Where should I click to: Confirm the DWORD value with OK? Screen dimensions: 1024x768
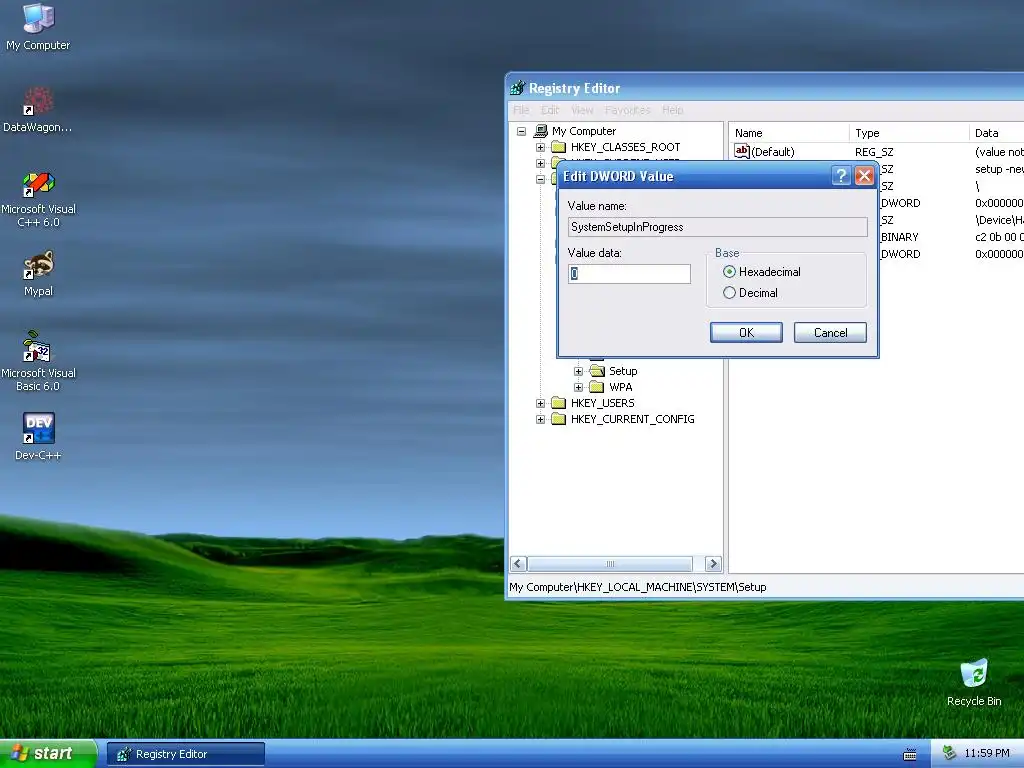click(746, 332)
